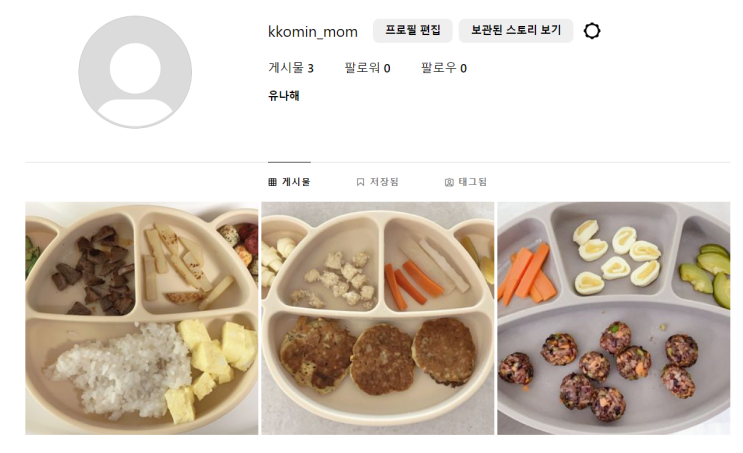This screenshot has width=743, height=453.
Task: Click the 보관된 스토리 보기 button
Action: pyautogui.click(x=516, y=31)
